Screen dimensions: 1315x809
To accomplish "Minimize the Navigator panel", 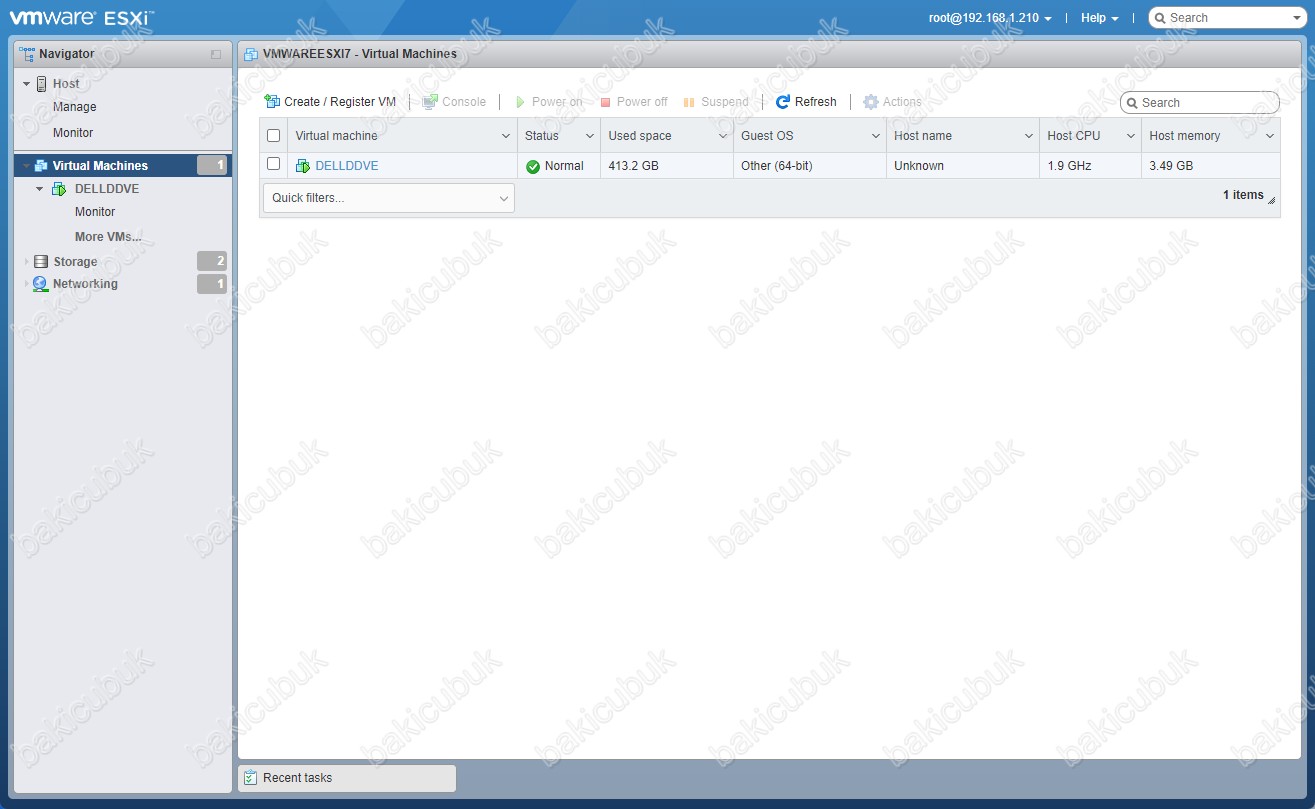I will [216, 54].
